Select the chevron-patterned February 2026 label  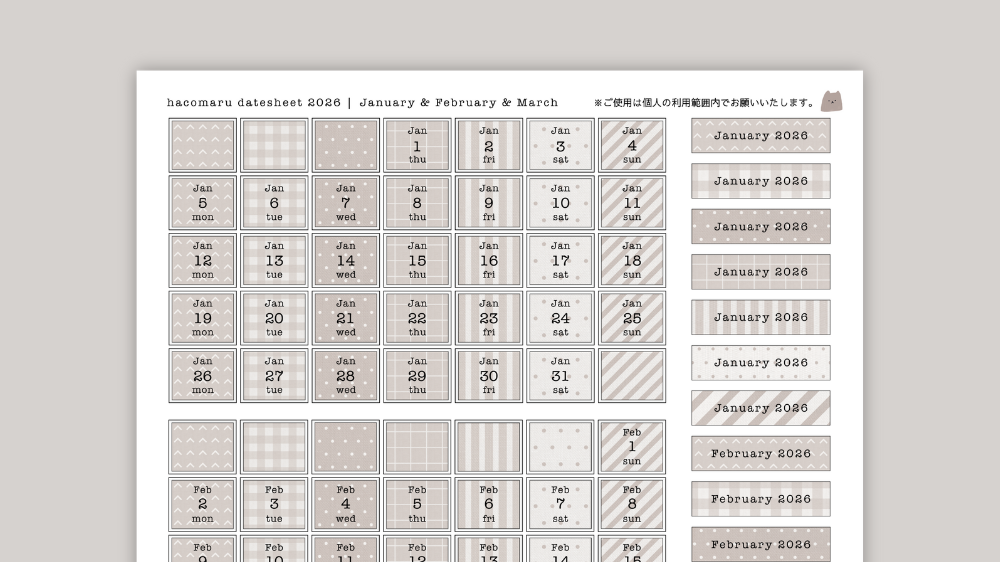tap(760, 453)
